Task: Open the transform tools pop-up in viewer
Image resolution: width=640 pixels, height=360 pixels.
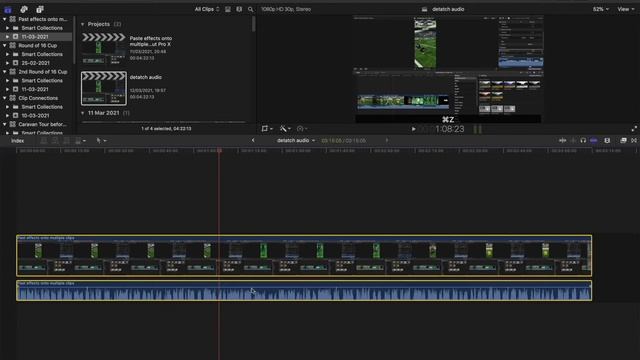Action: coord(267,129)
